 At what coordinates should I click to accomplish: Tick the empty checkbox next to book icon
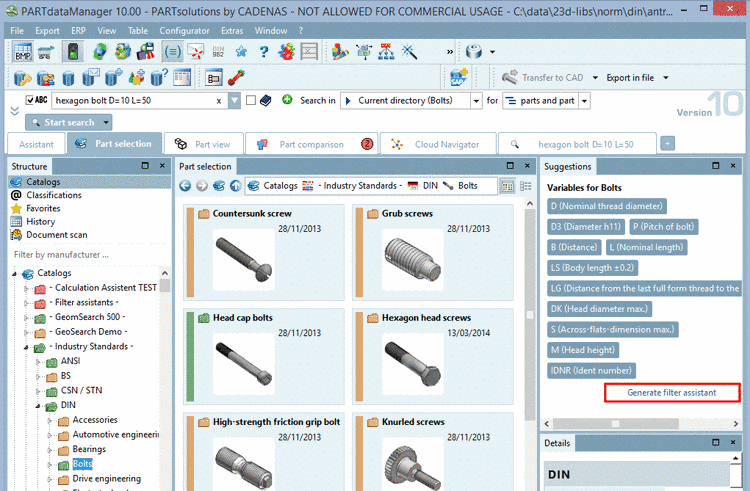click(251, 100)
